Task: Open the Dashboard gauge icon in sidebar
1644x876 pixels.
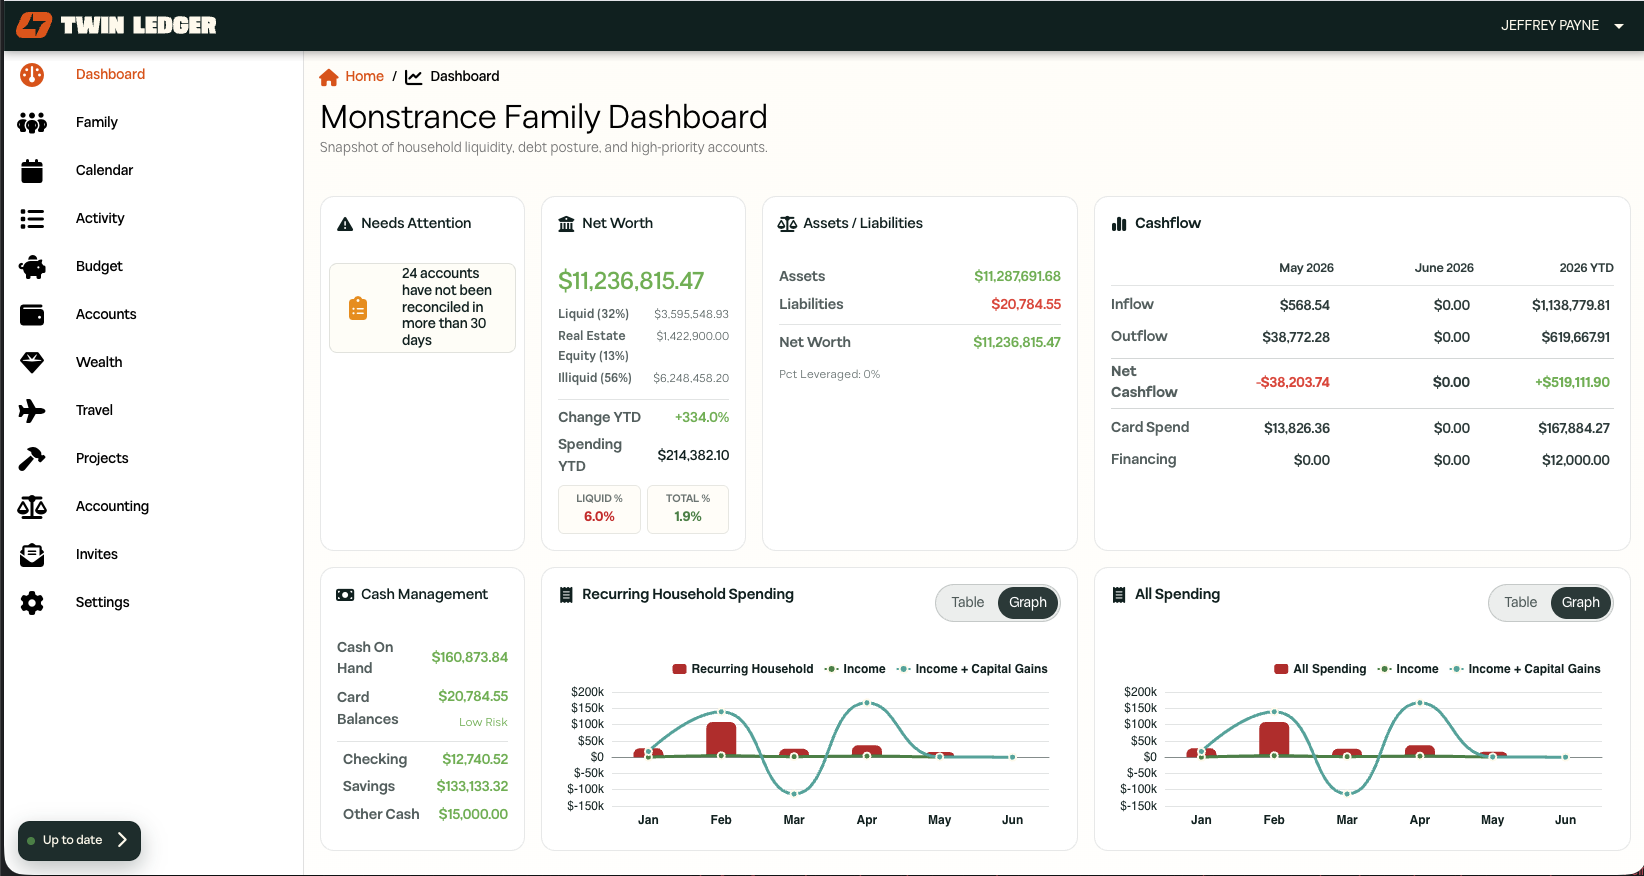Action: (x=32, y=74)
